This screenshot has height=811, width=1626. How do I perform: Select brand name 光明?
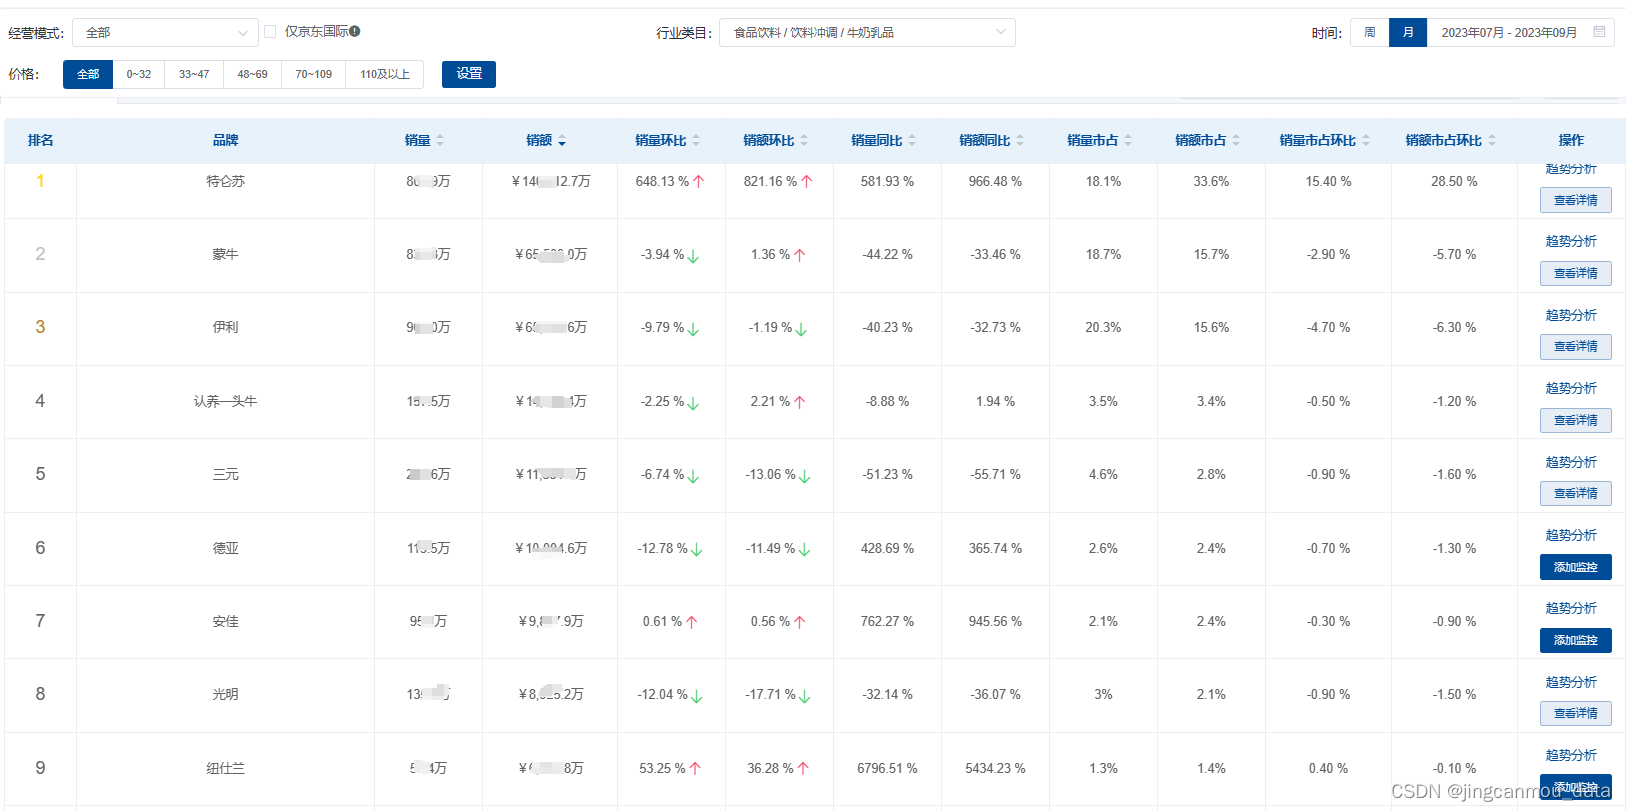click(x=225, y=694)
